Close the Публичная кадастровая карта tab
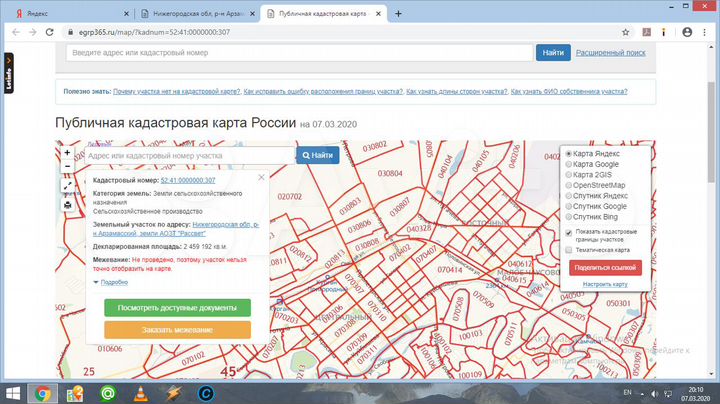The width and height of the screenshot is (720, 404). pos(378,14)
